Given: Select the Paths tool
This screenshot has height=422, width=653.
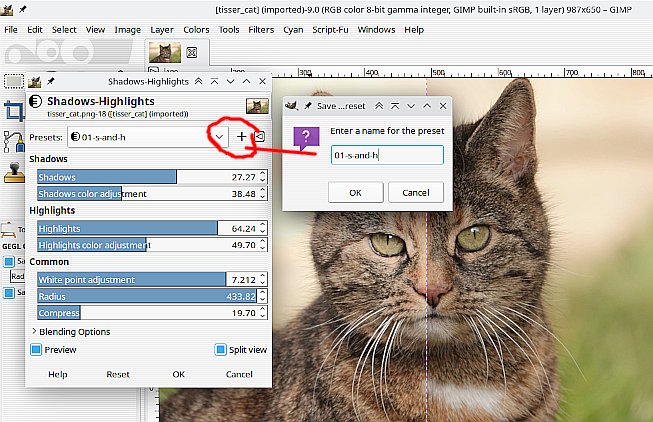Looking at the screenshot, I should 13,142.
